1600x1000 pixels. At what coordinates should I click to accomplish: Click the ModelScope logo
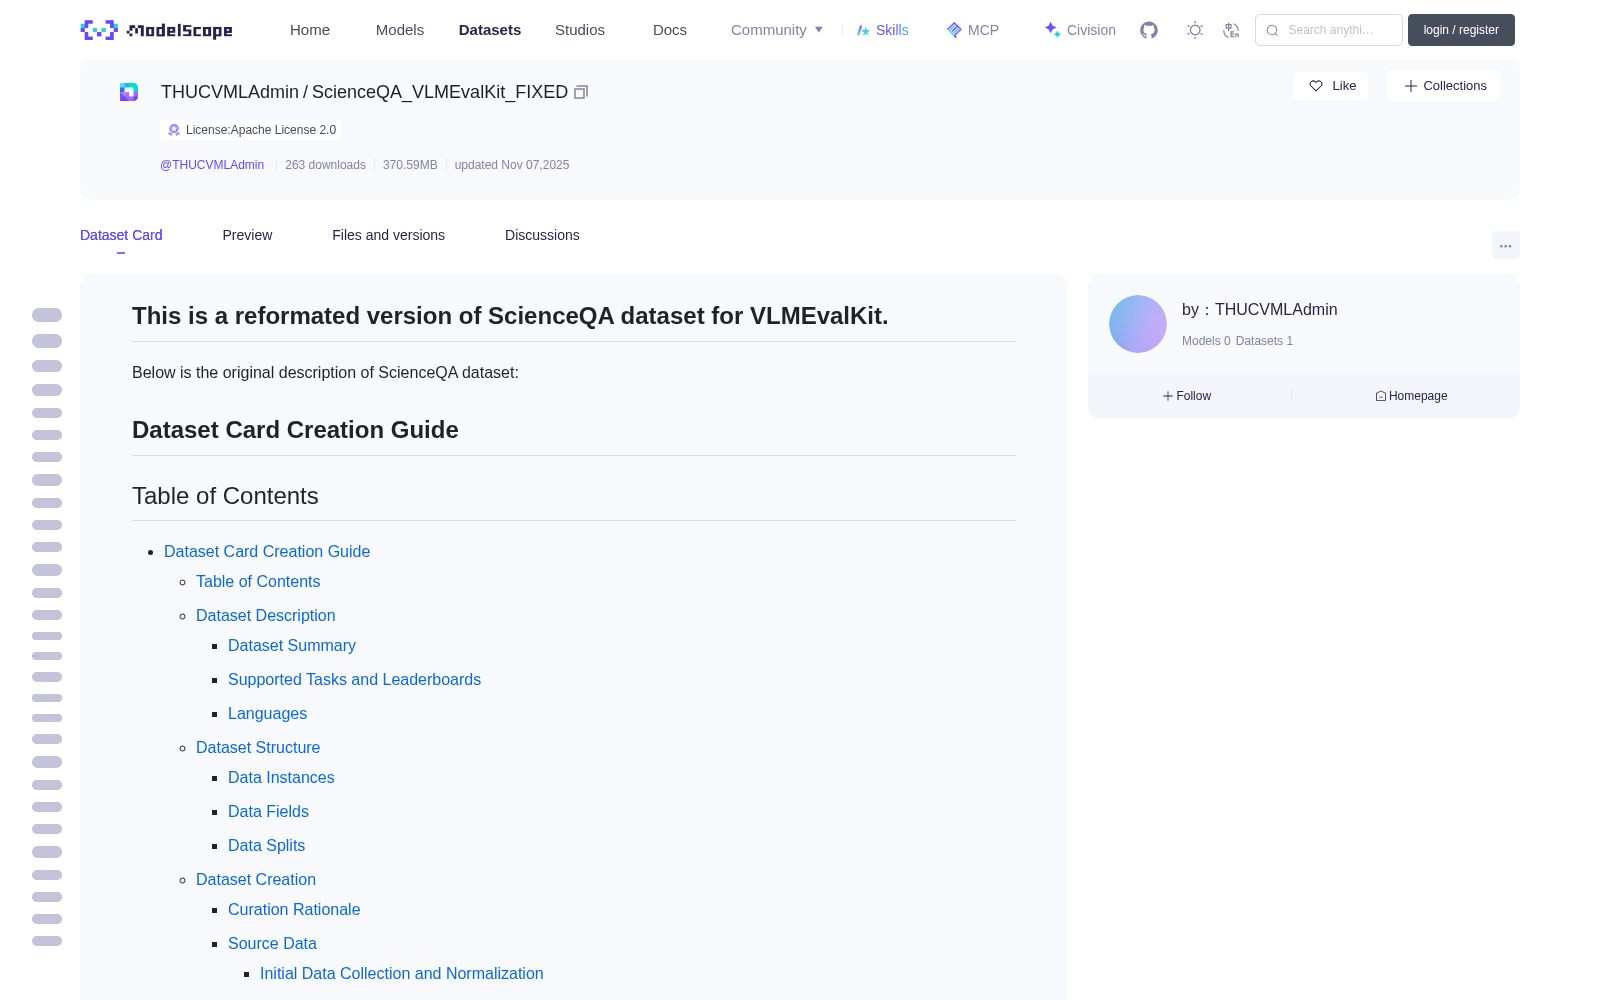[x=156, y=30]
